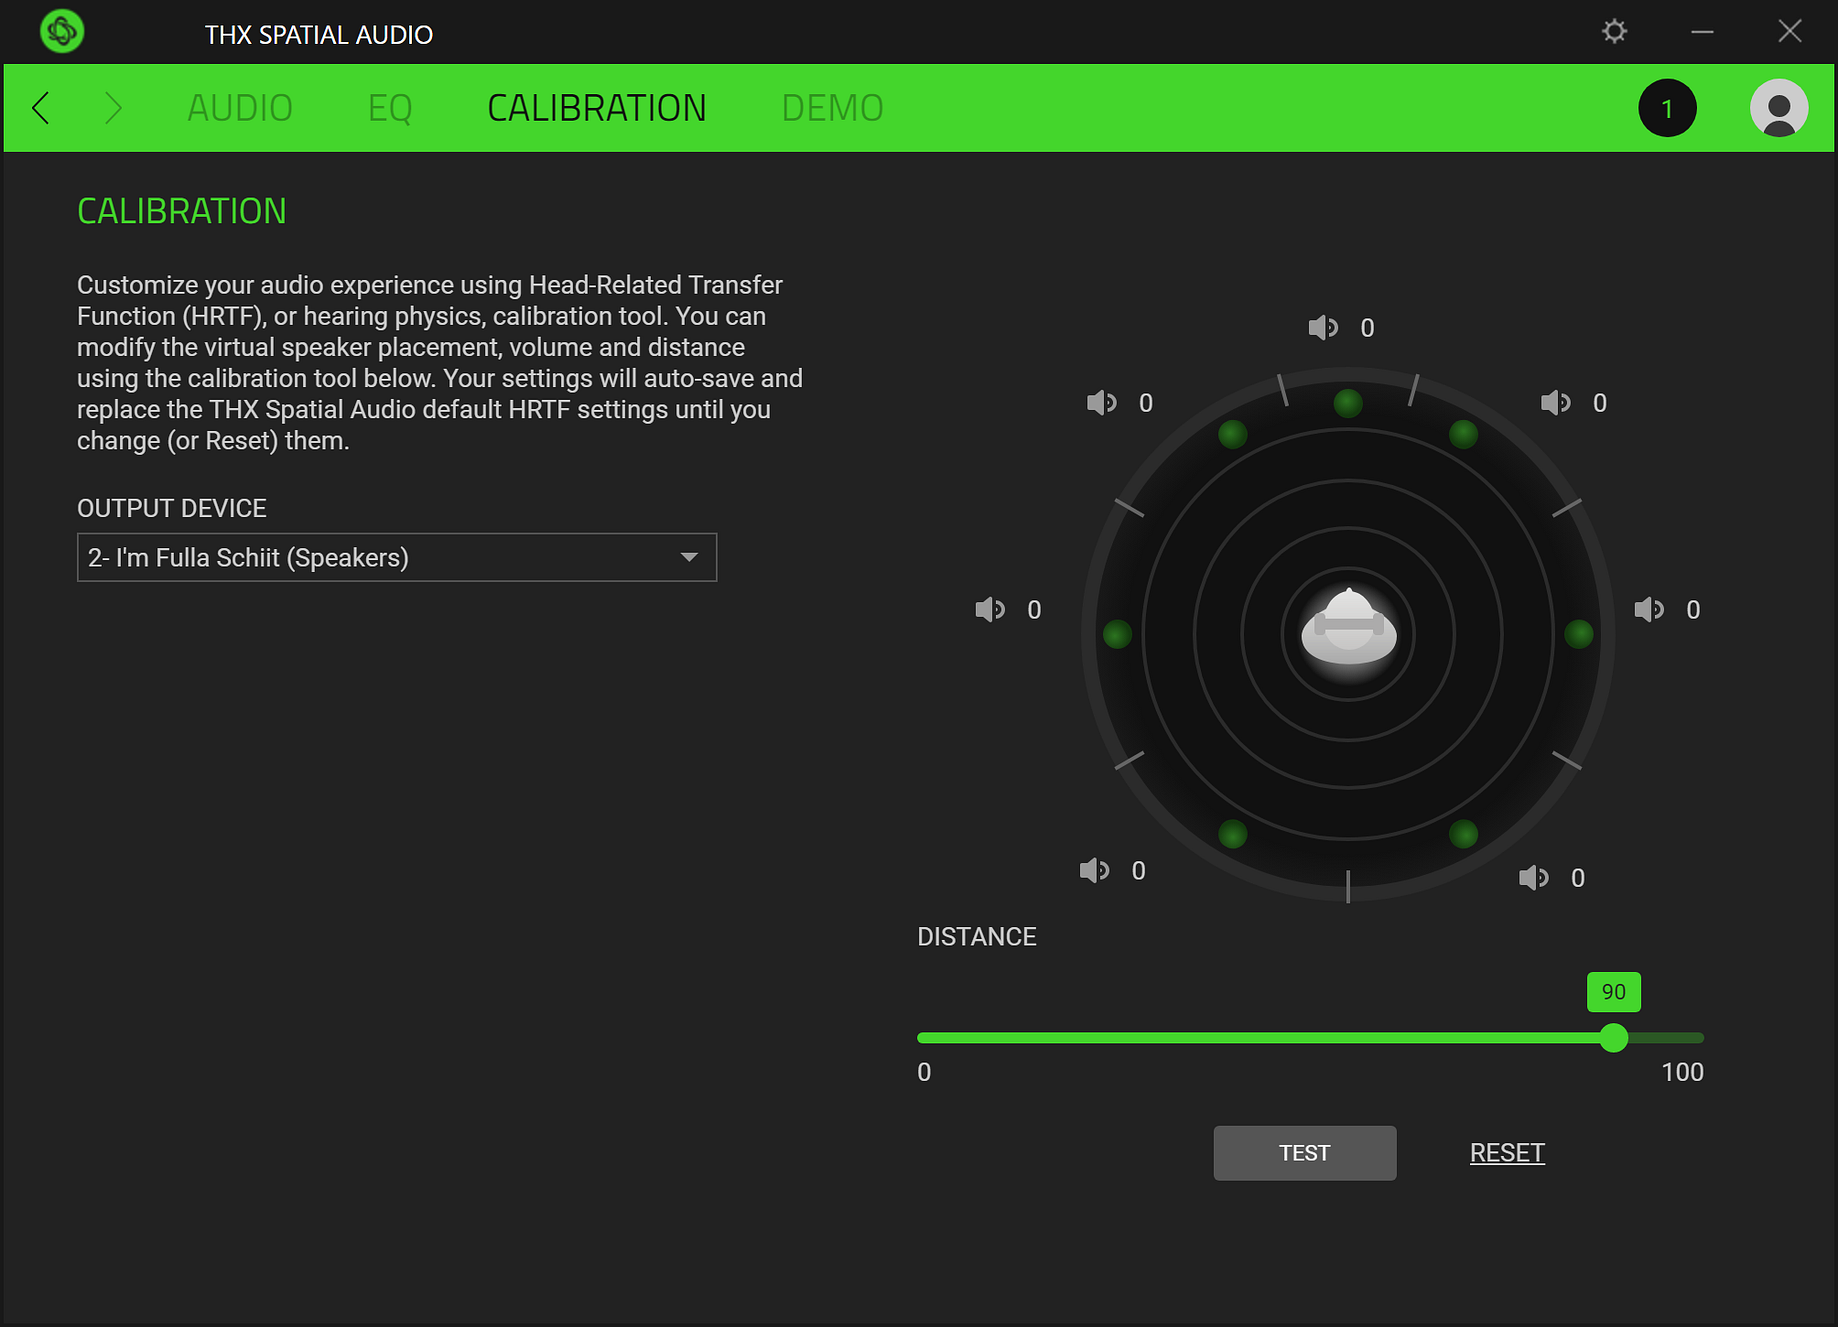Click the Razer Synapse logo
1838x1327 pixels.
[x=60, y=31]
